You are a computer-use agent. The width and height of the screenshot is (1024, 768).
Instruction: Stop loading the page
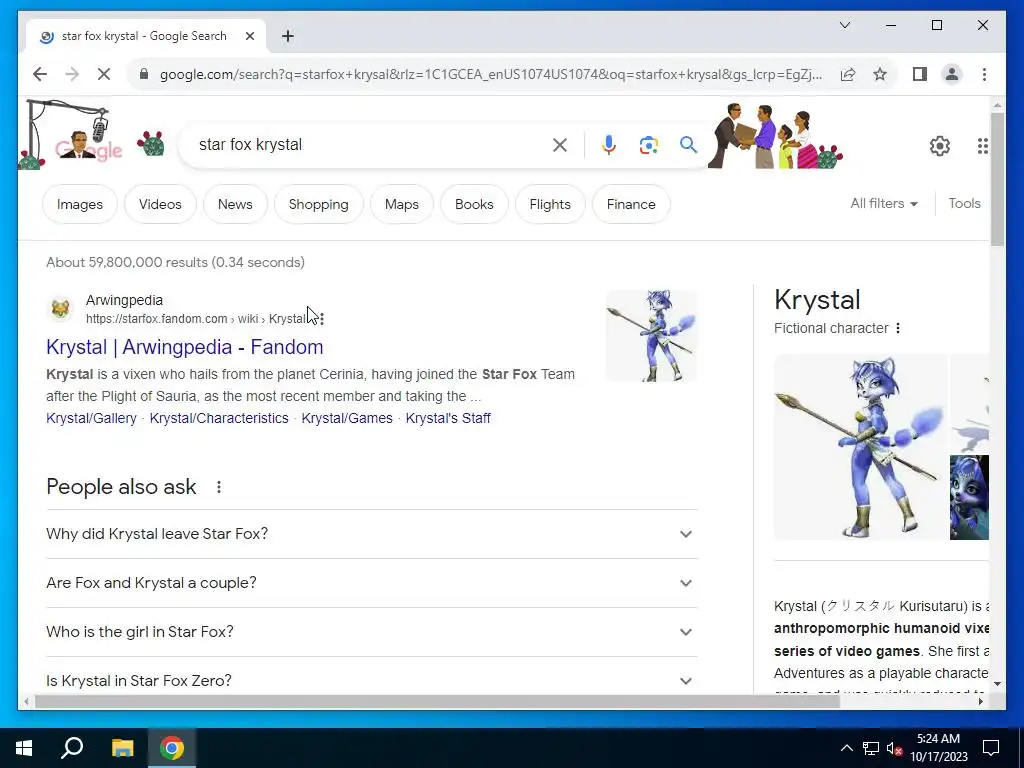104,74
